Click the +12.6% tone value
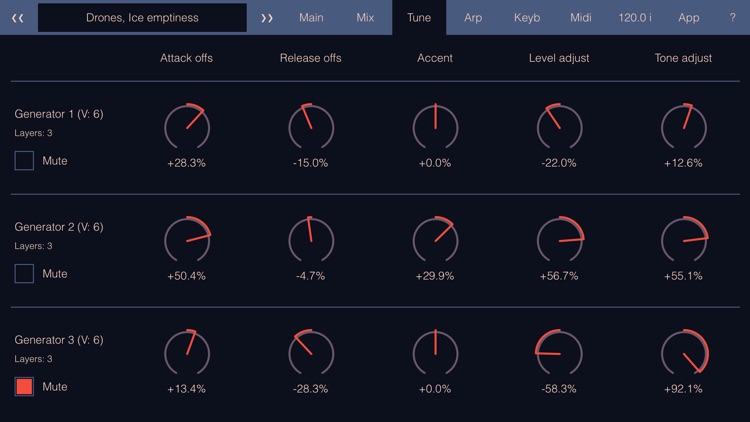750x422 pixels. pos(683,163)
